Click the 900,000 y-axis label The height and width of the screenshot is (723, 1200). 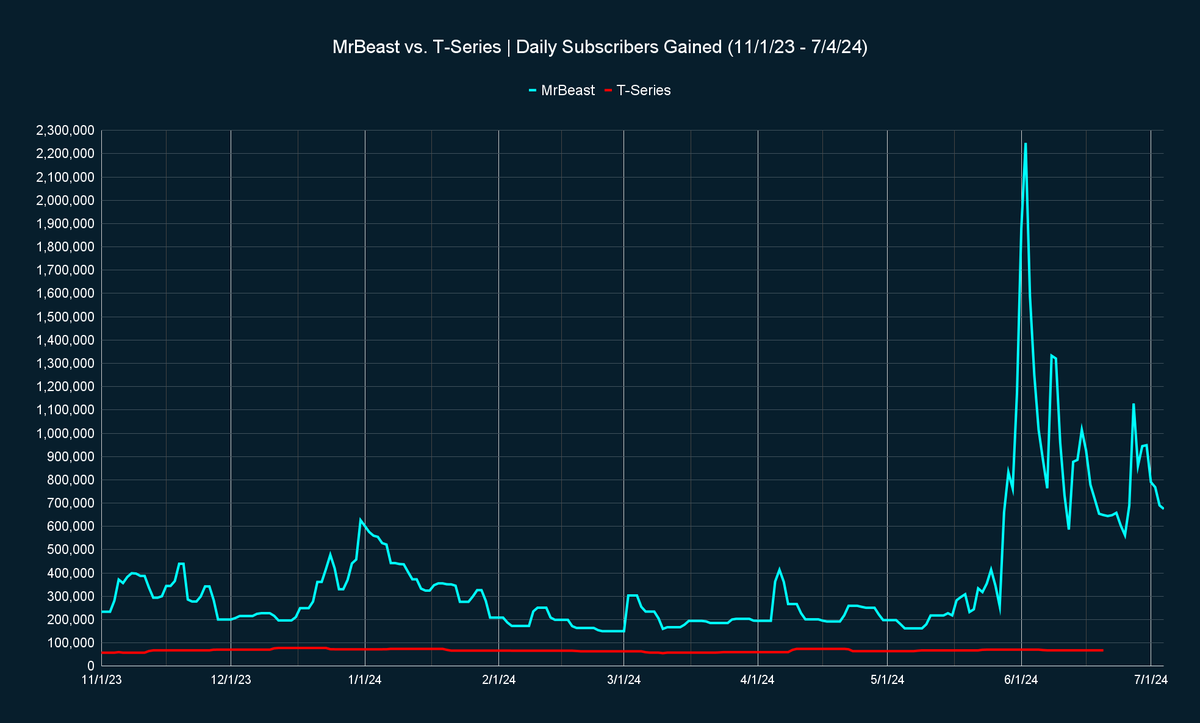coord(71,457)
